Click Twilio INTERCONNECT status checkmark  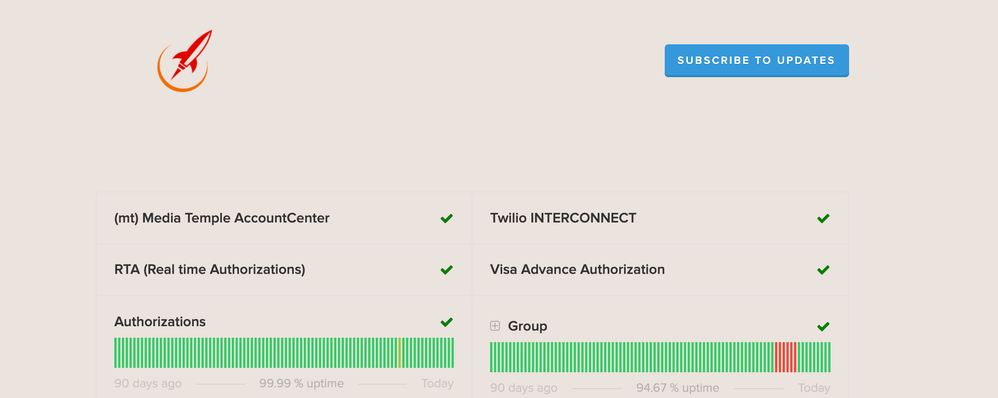824,218
